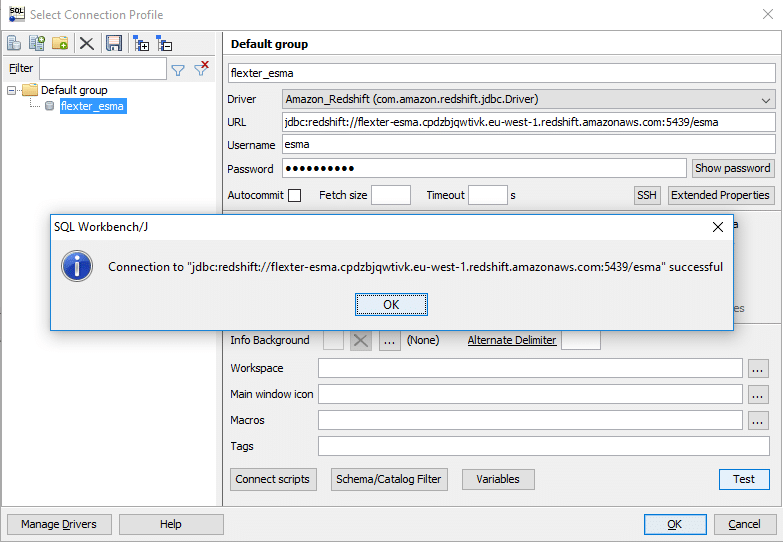This screenshot has width=783, height=542.
Task: Open the Schema/Catalog Filter button
Action: 389,480
